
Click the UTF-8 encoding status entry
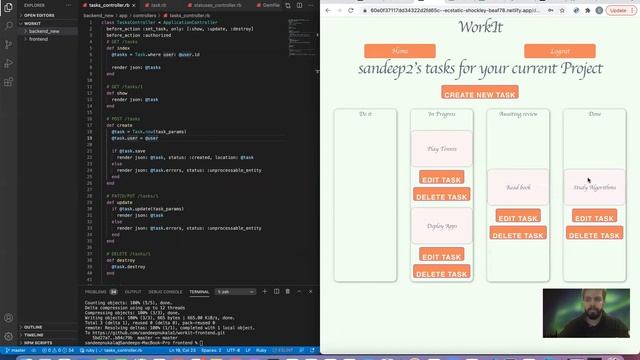pos(233,350)
